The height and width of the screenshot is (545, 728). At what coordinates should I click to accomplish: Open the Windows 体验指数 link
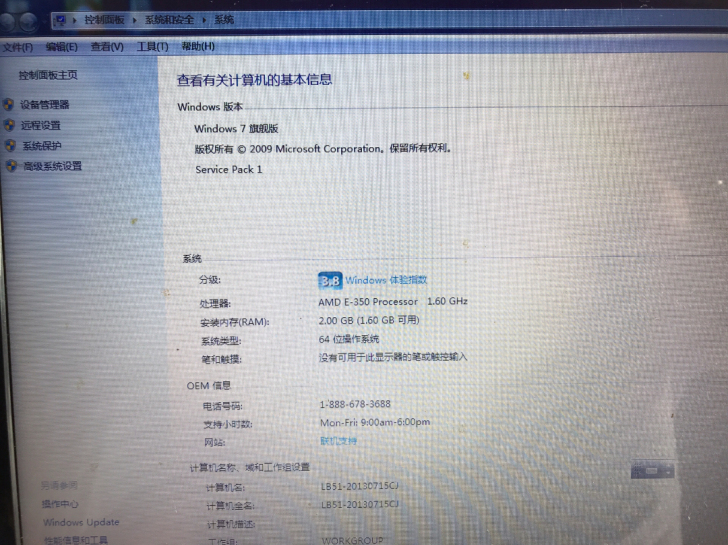pyautogui.click(x=386, y=280)
